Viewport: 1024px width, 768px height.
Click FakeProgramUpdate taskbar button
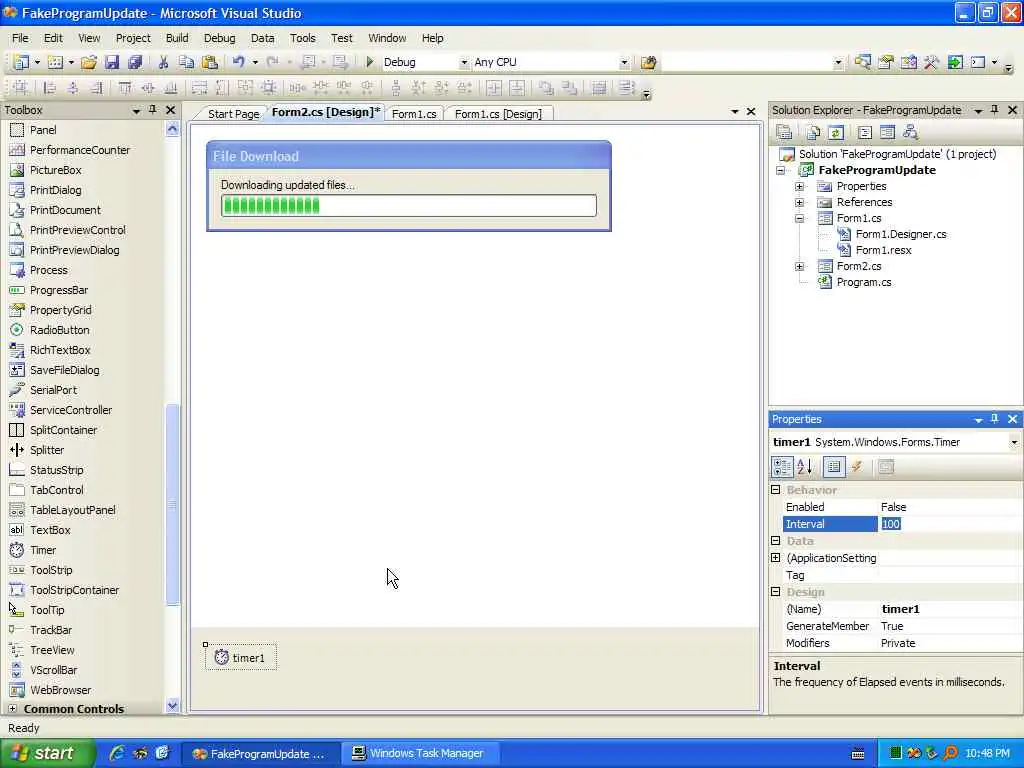[x=260, y=753]
